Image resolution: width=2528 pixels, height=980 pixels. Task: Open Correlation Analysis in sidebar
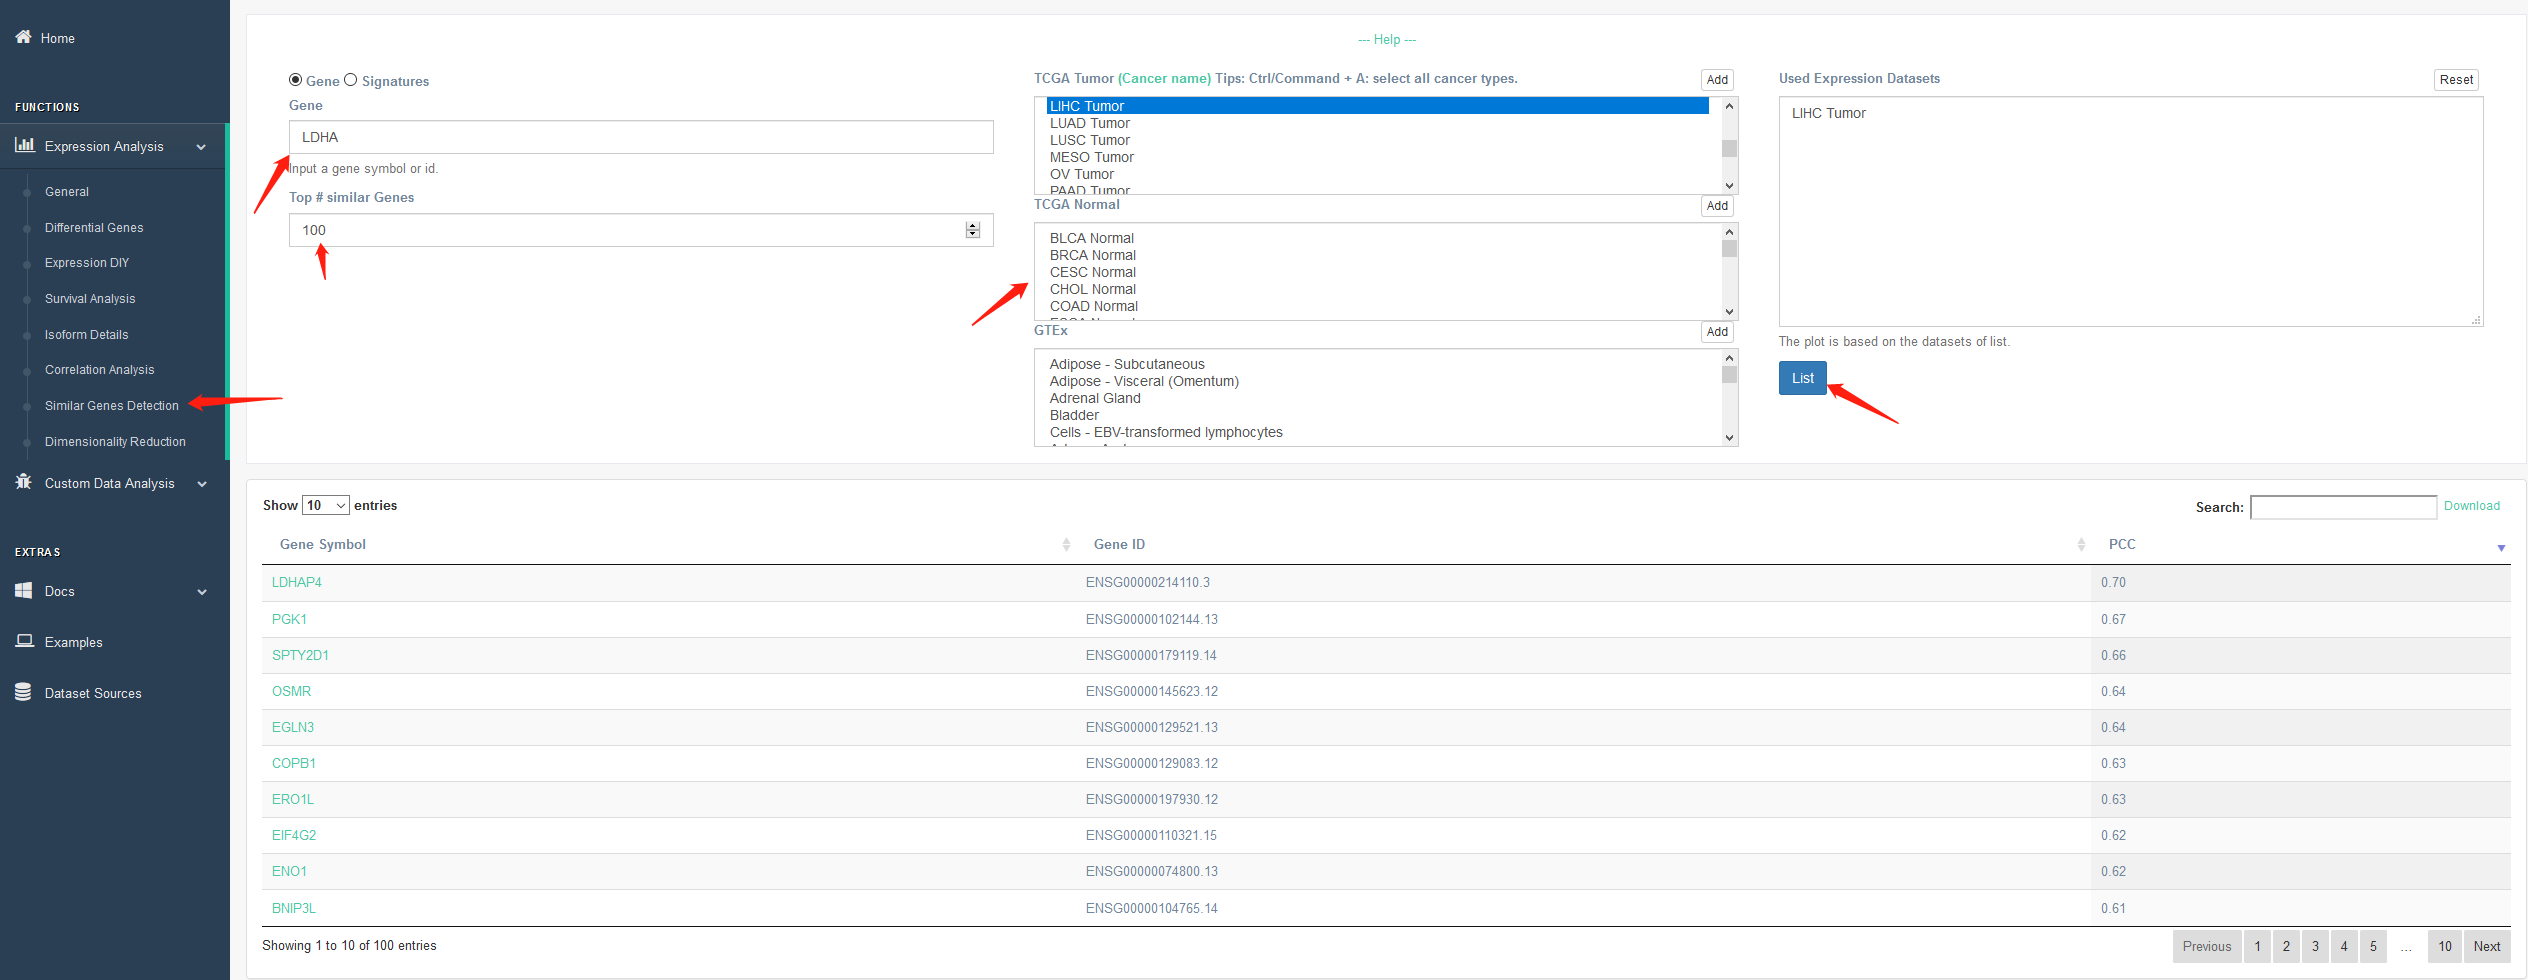(100, 370)
